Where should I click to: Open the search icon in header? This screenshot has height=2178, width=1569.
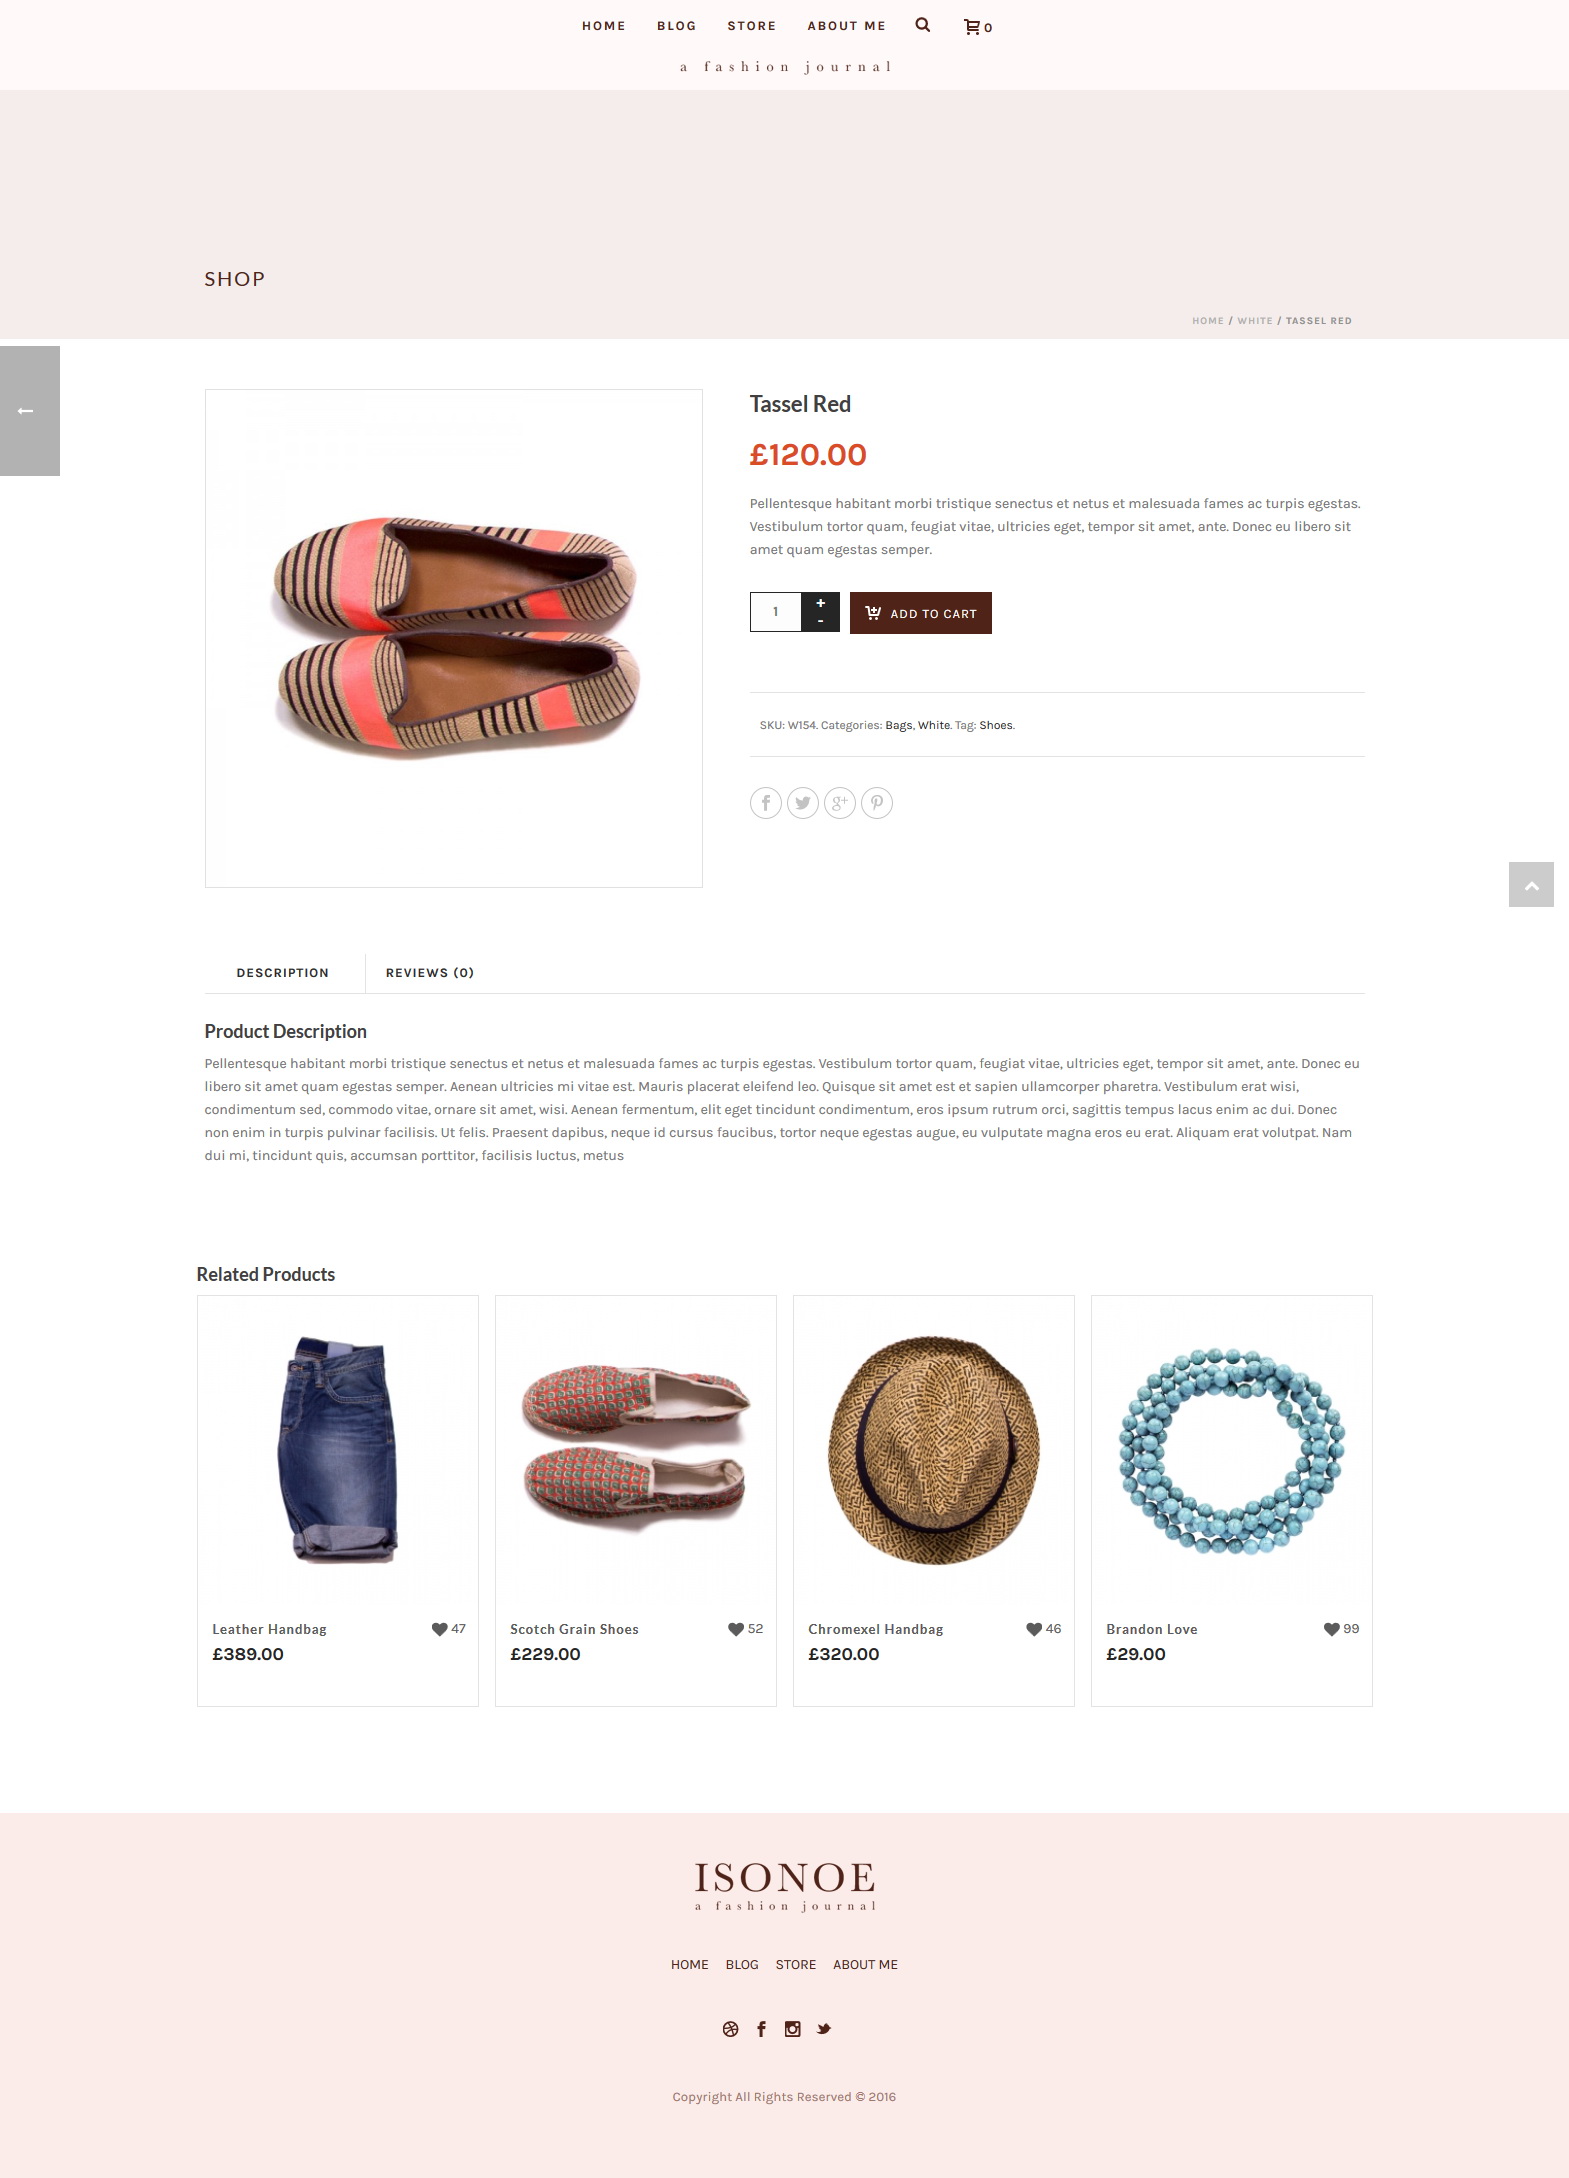pyautogui.click(x=922, y=25)
